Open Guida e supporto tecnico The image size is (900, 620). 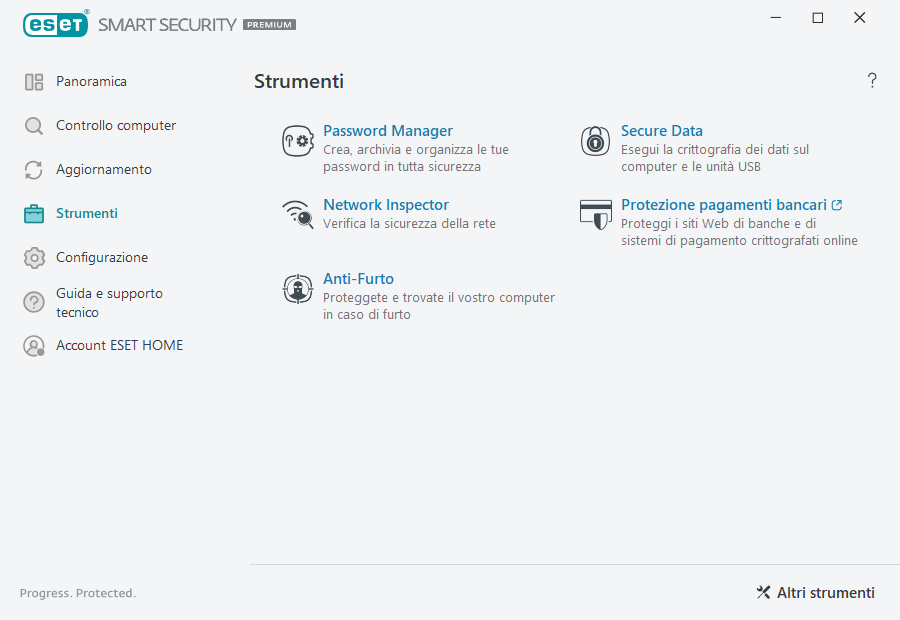(x=108, y=301)
